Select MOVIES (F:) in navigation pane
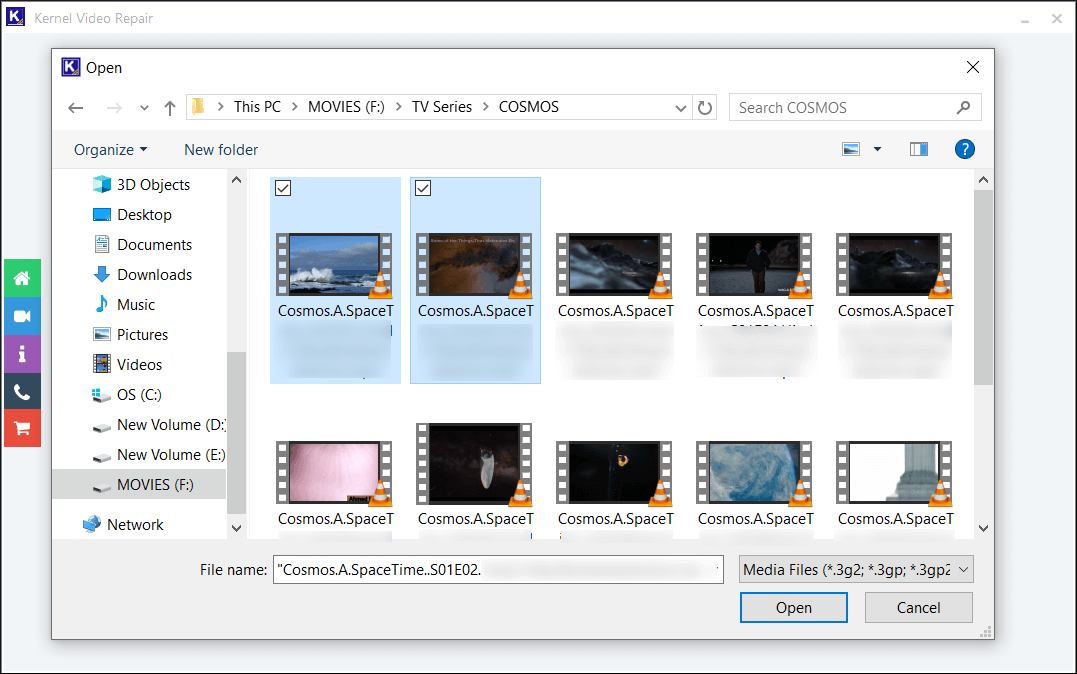Image resolution: width=1077 pixels, height=674 pixels. click(139, 484)
